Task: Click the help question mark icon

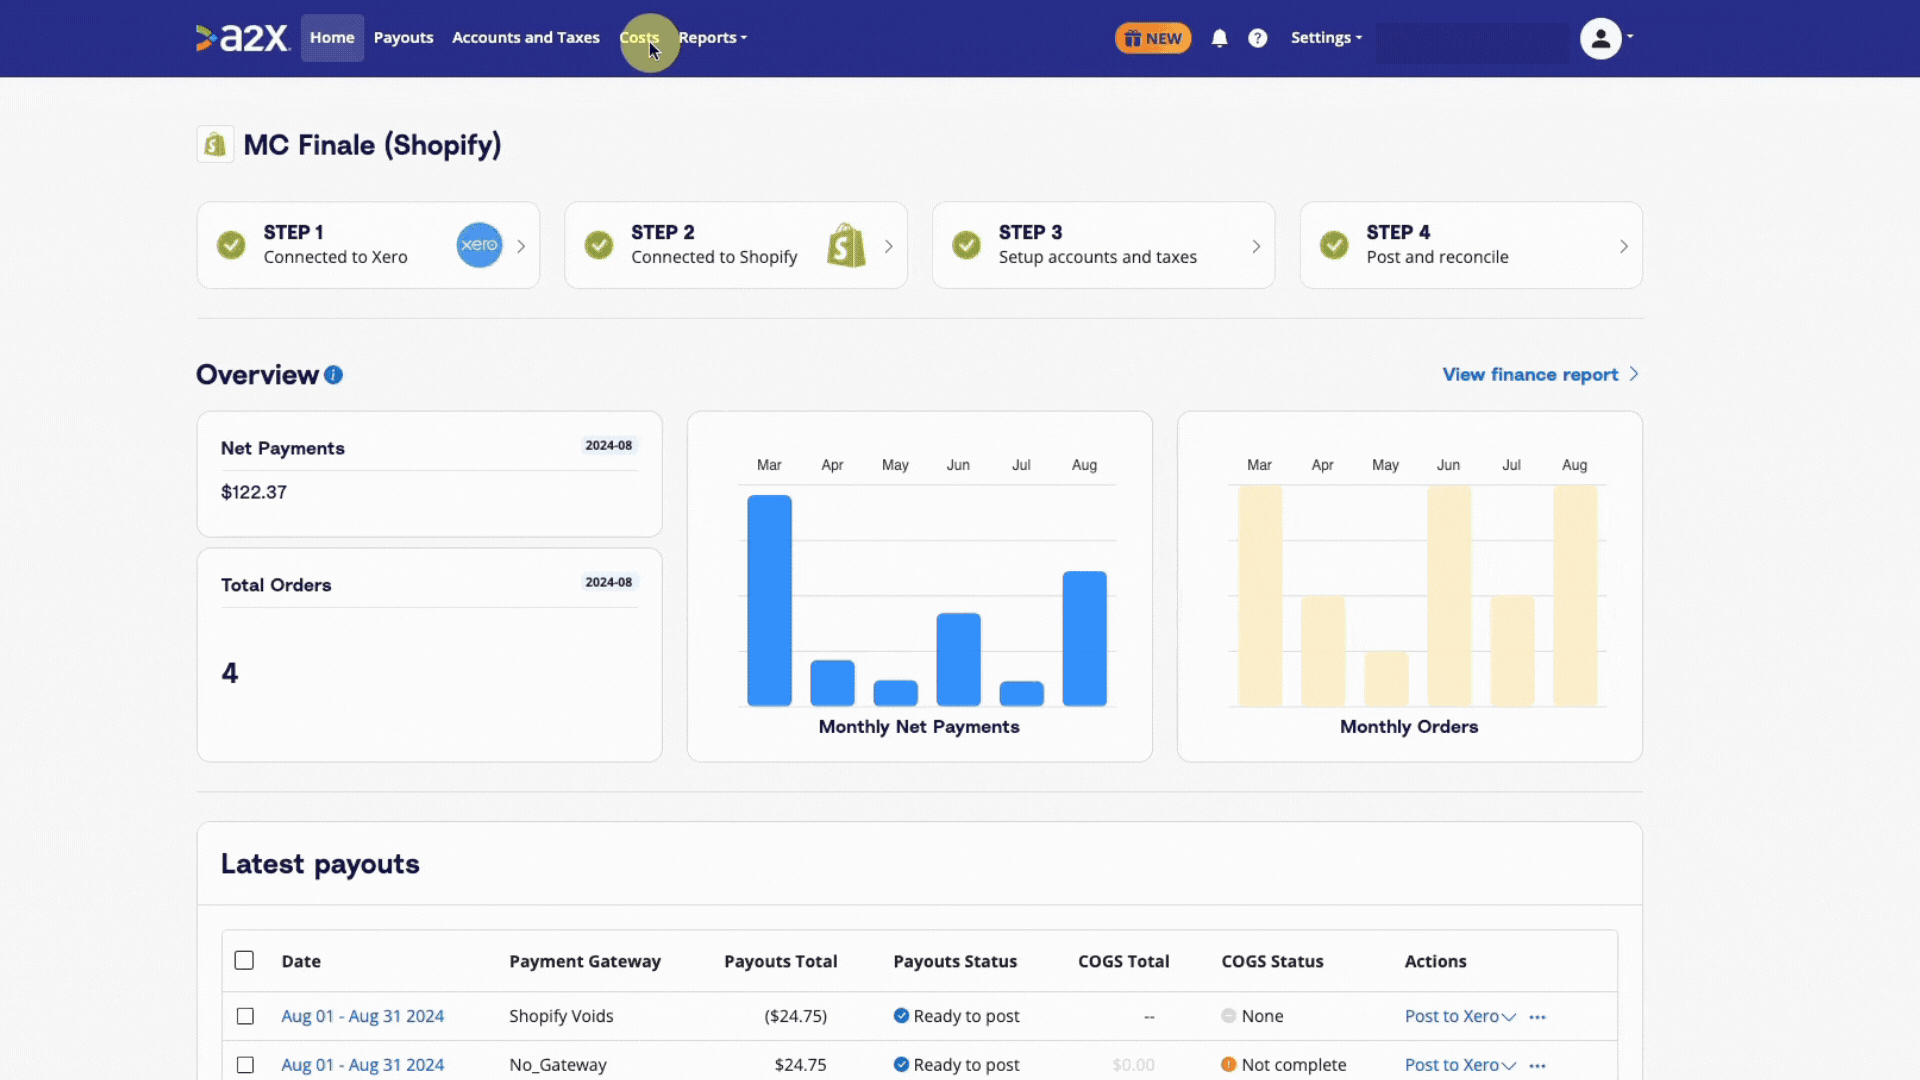Action: (1257, 37)
